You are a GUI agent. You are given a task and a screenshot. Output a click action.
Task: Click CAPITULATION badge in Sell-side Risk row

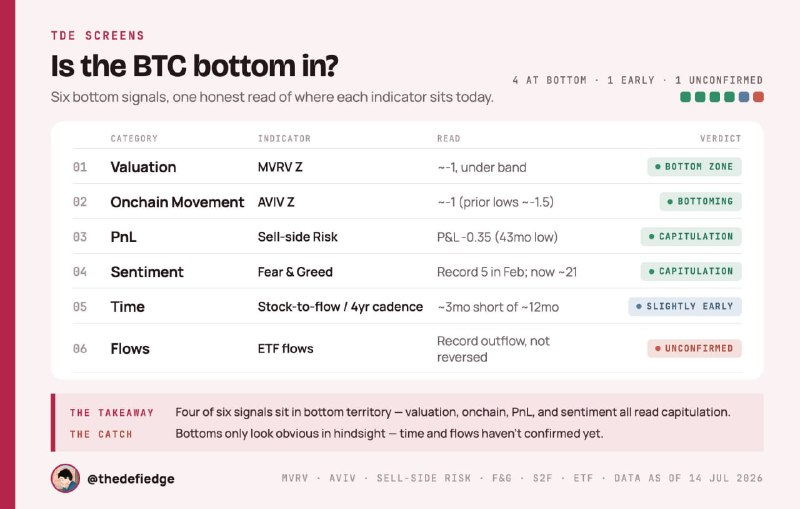coord(691,237)
